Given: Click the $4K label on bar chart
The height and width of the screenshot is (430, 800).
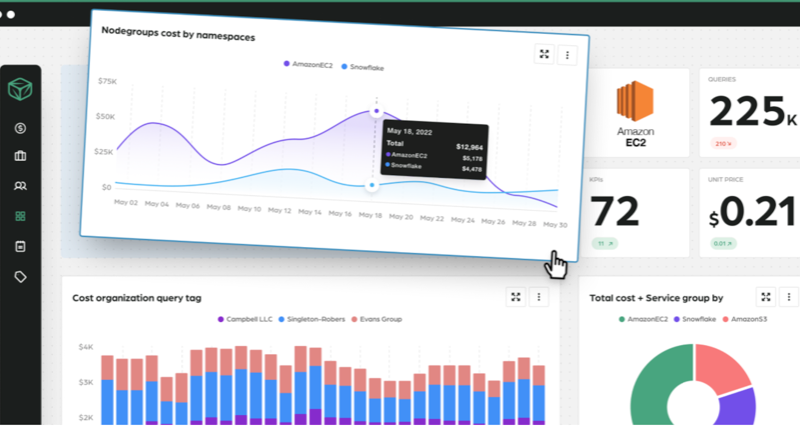Looking at the screenshot, I should 86,347.
